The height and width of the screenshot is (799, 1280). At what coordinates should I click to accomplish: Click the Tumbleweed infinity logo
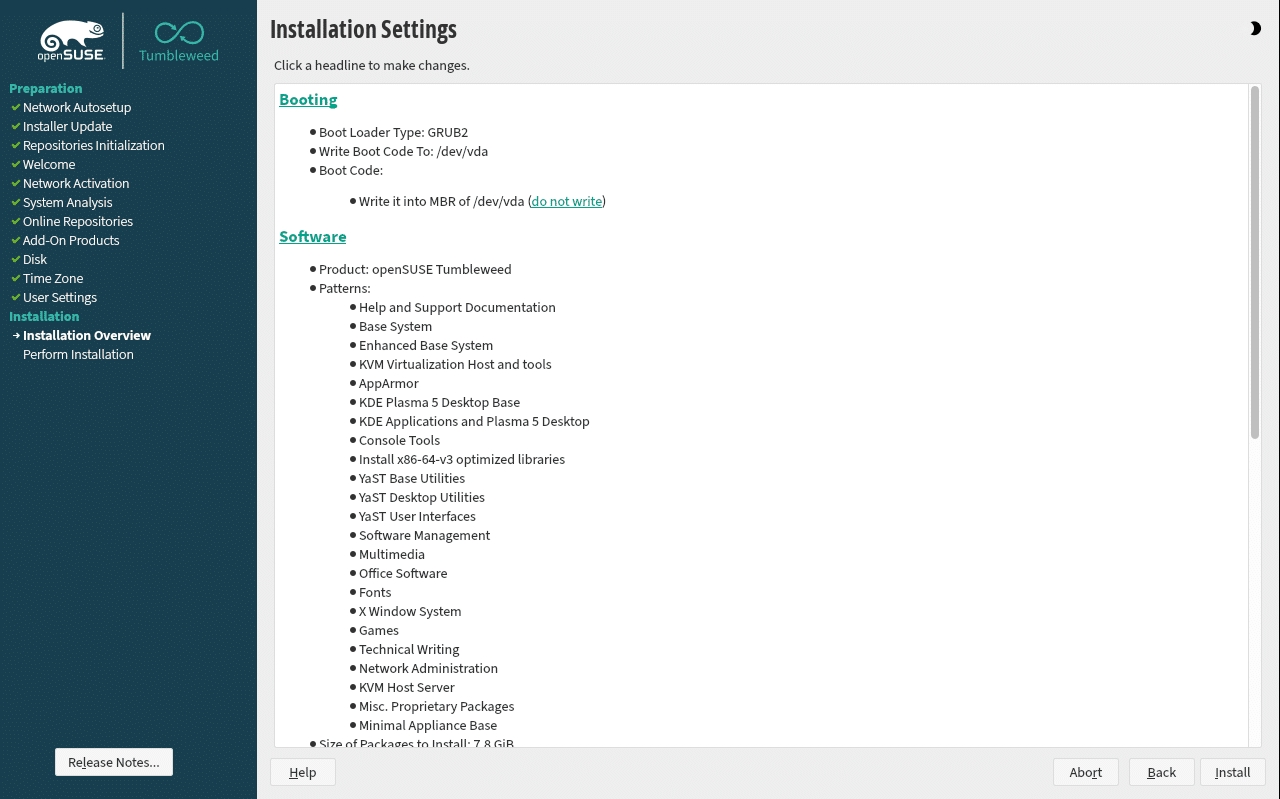[179, 41]
